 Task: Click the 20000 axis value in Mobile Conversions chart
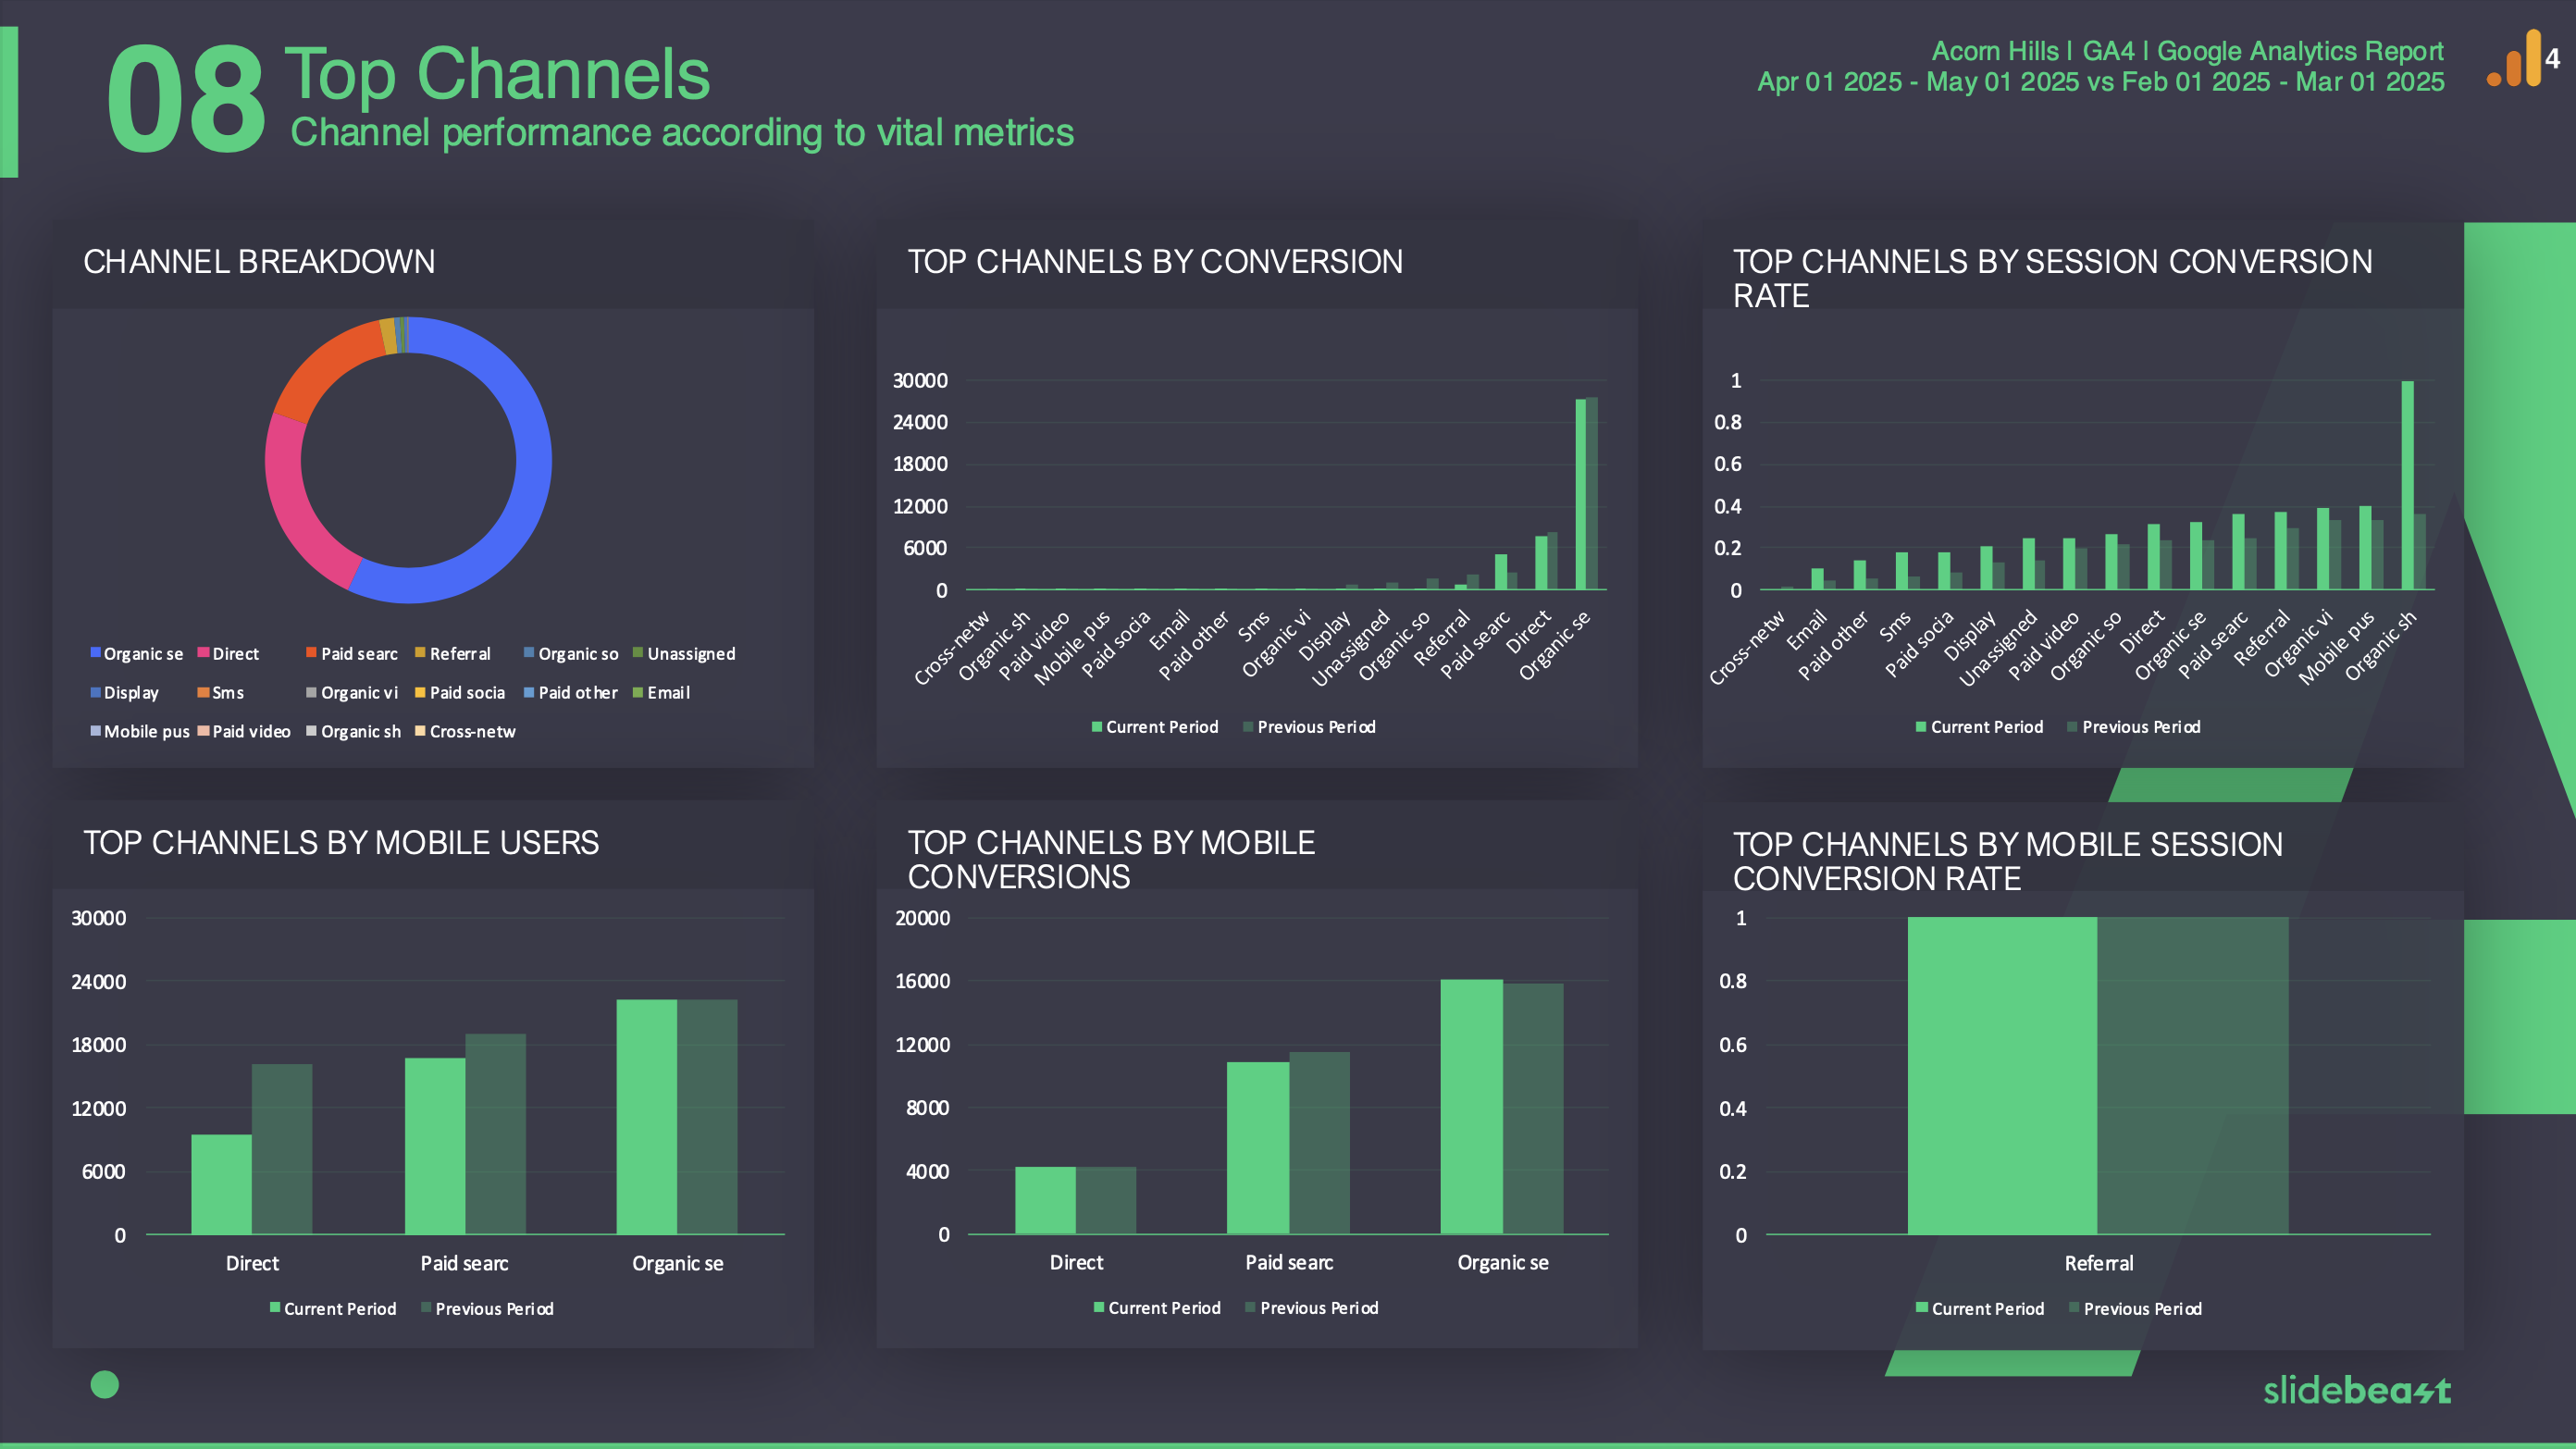922,918
